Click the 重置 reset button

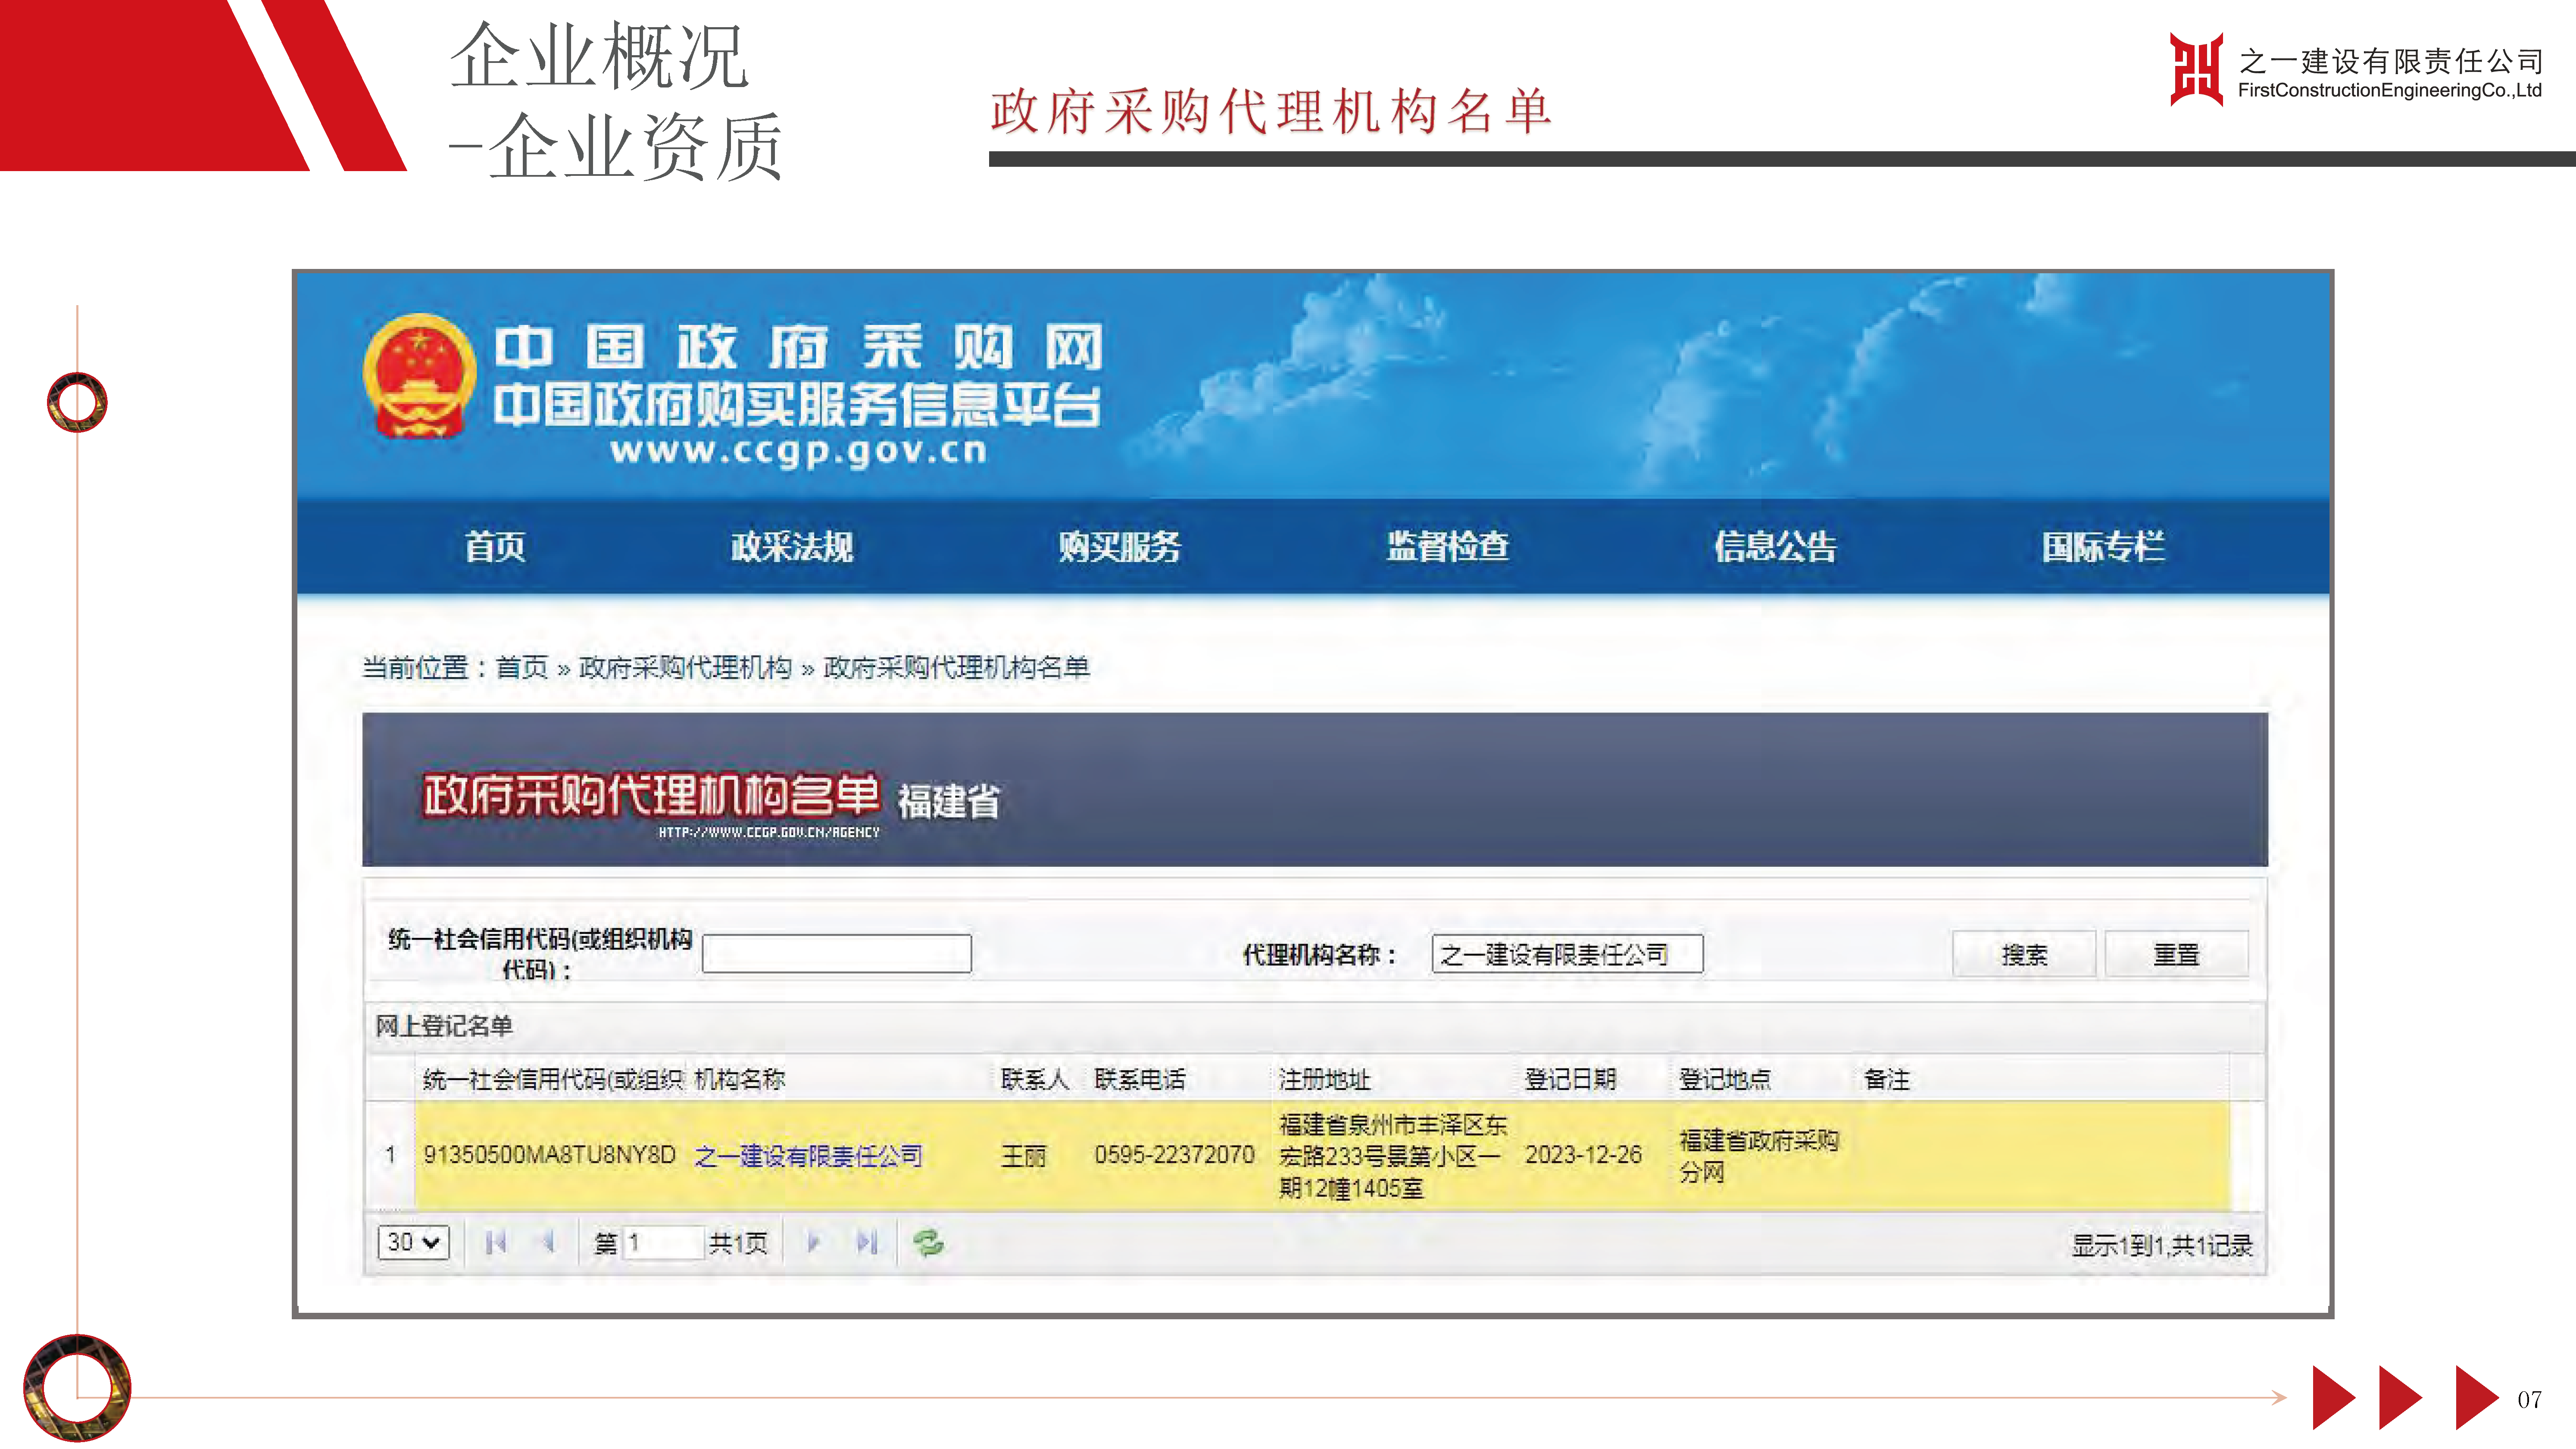point(2176,954)
